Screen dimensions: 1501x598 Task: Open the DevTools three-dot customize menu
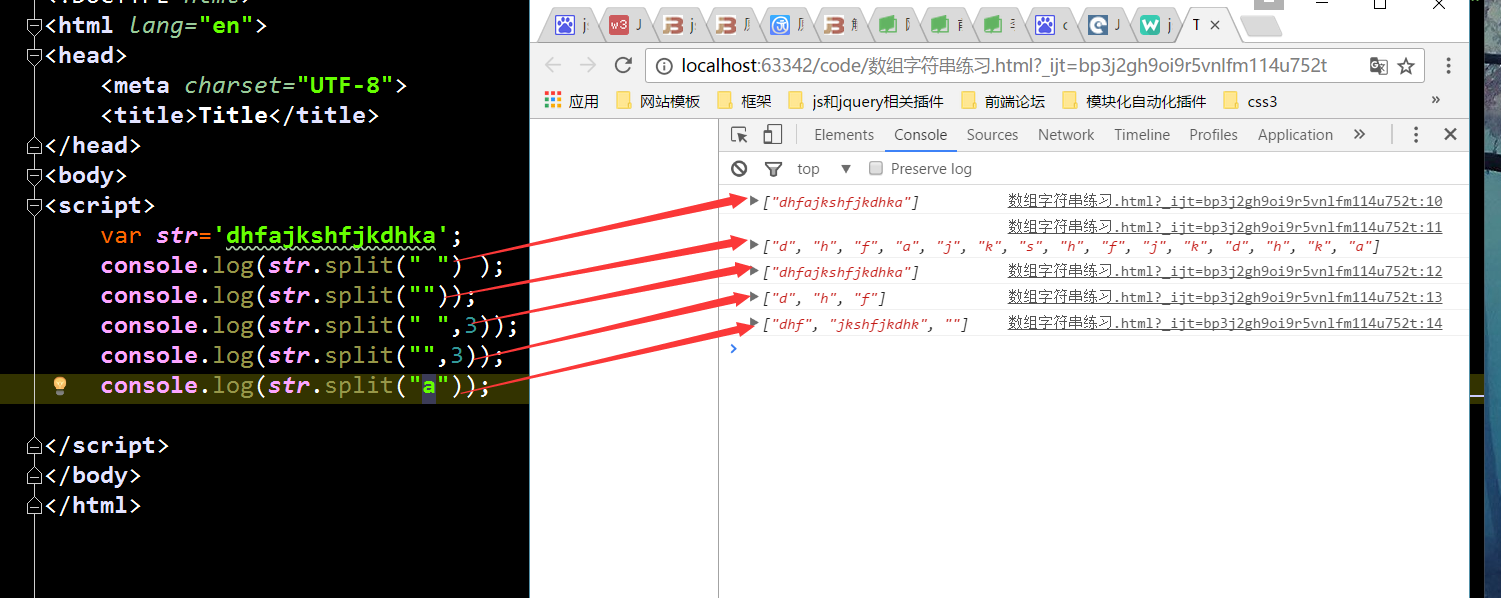[1416, 135]
